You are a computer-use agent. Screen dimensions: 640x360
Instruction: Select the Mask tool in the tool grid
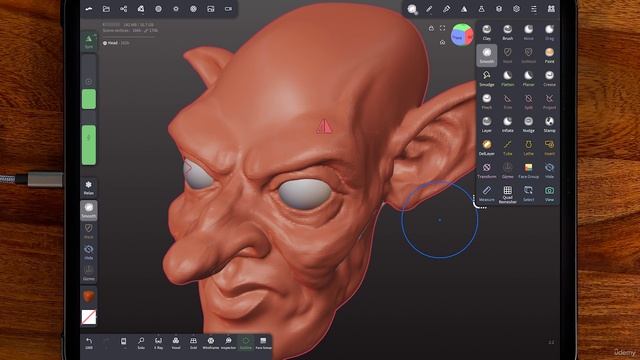pos(507,55)
